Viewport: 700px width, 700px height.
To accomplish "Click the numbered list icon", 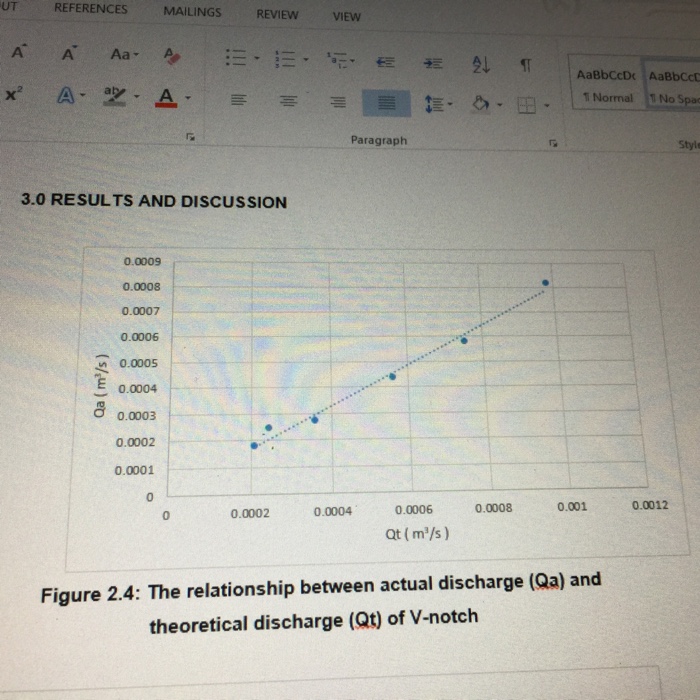I will pos(285,60).
